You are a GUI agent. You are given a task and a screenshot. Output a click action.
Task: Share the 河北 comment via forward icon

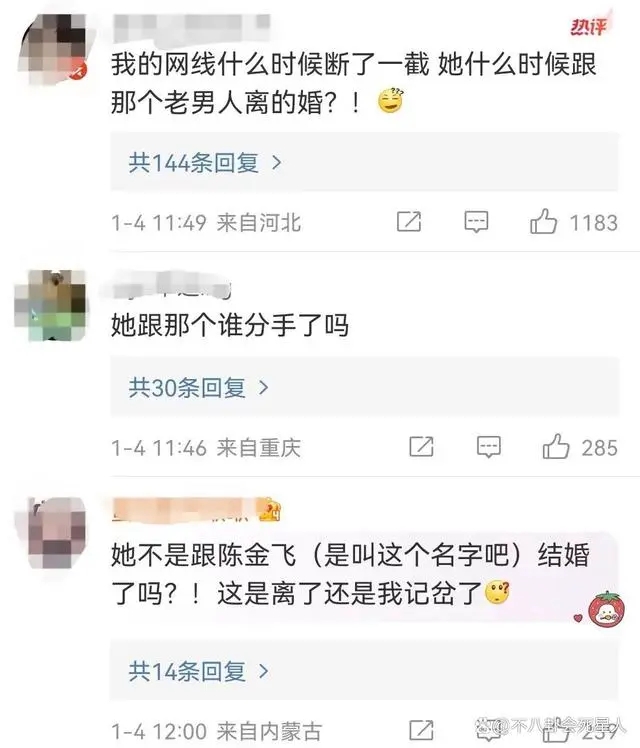(409, 221)
